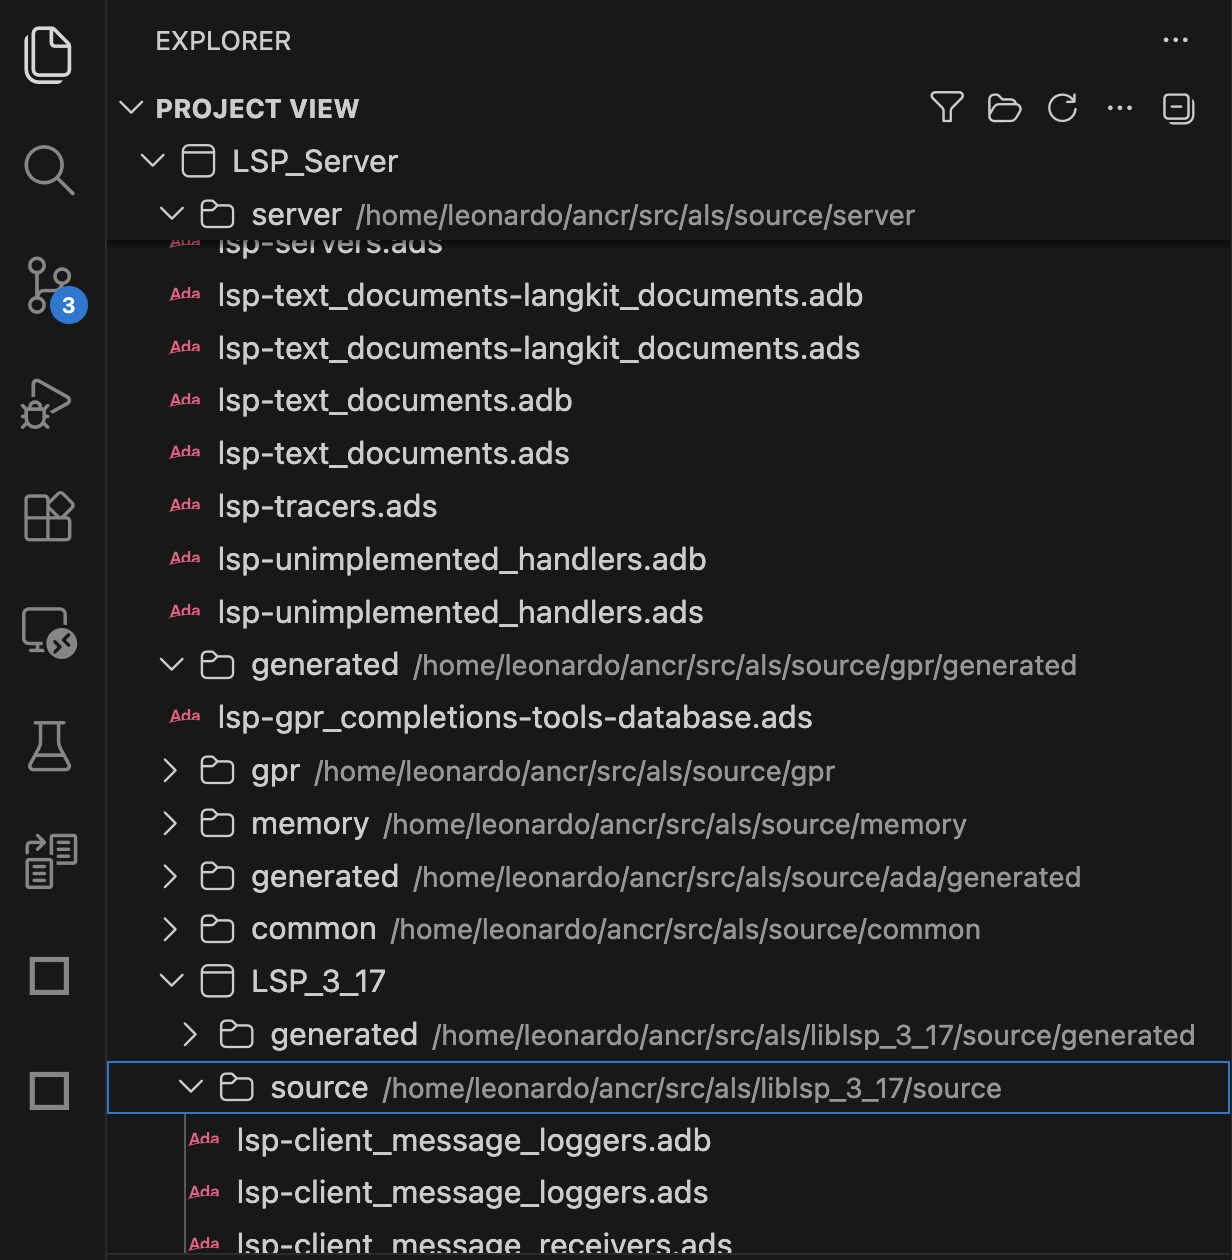Expand the memory folder
This screenshot has height=1260, width=1232.
tap(170, 823)
